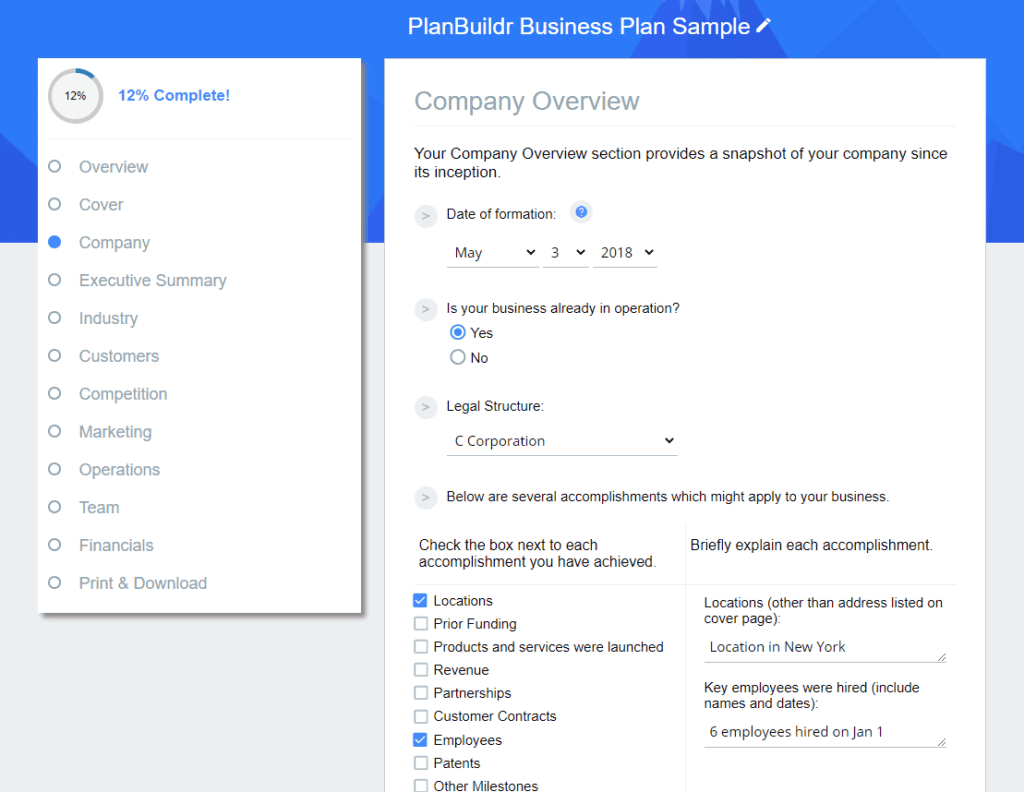Open the Industry section in sidebar
This screenshot has width=1024, height=792.
tap(108, 318)
